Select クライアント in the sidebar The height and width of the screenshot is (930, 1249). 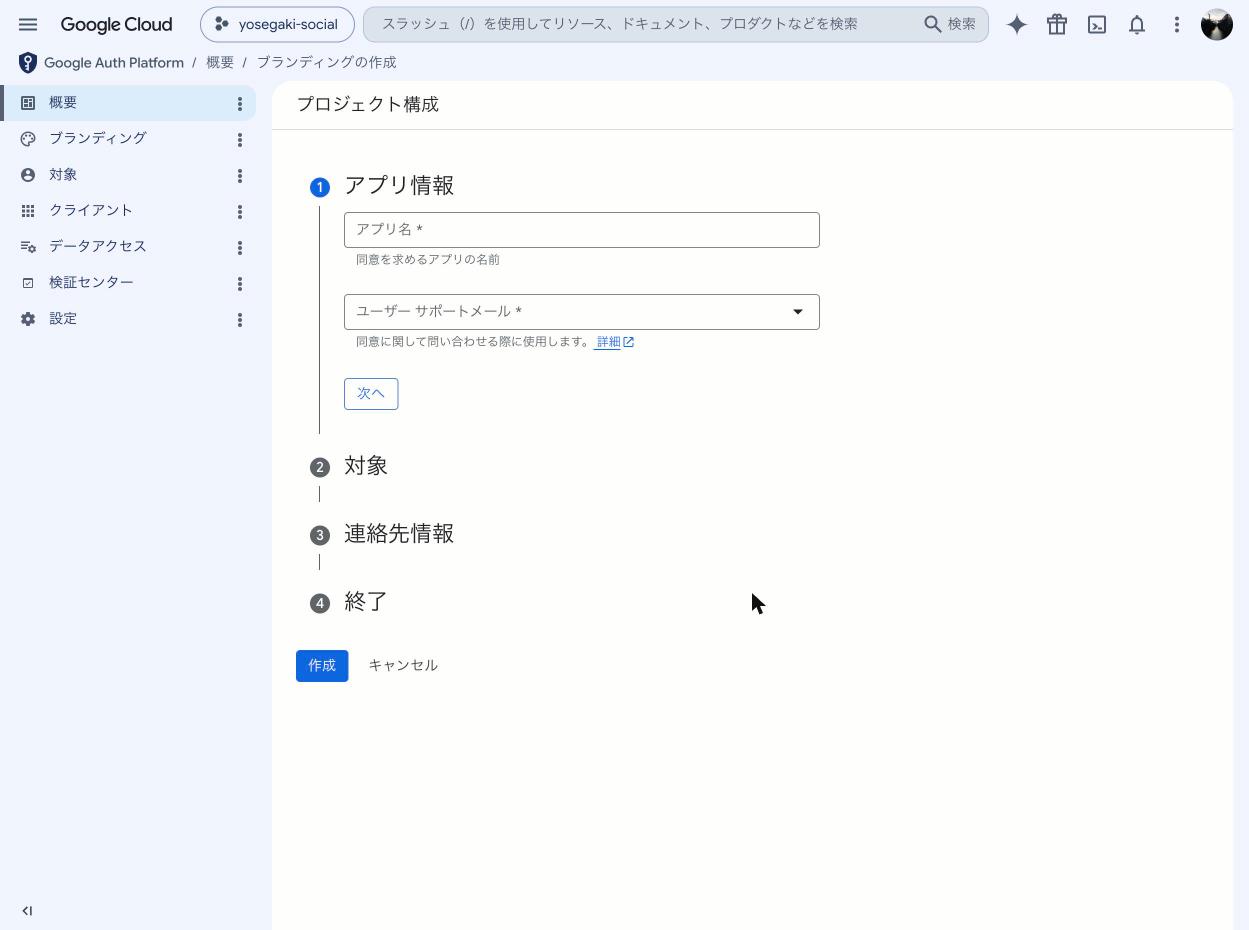(128, 211)
